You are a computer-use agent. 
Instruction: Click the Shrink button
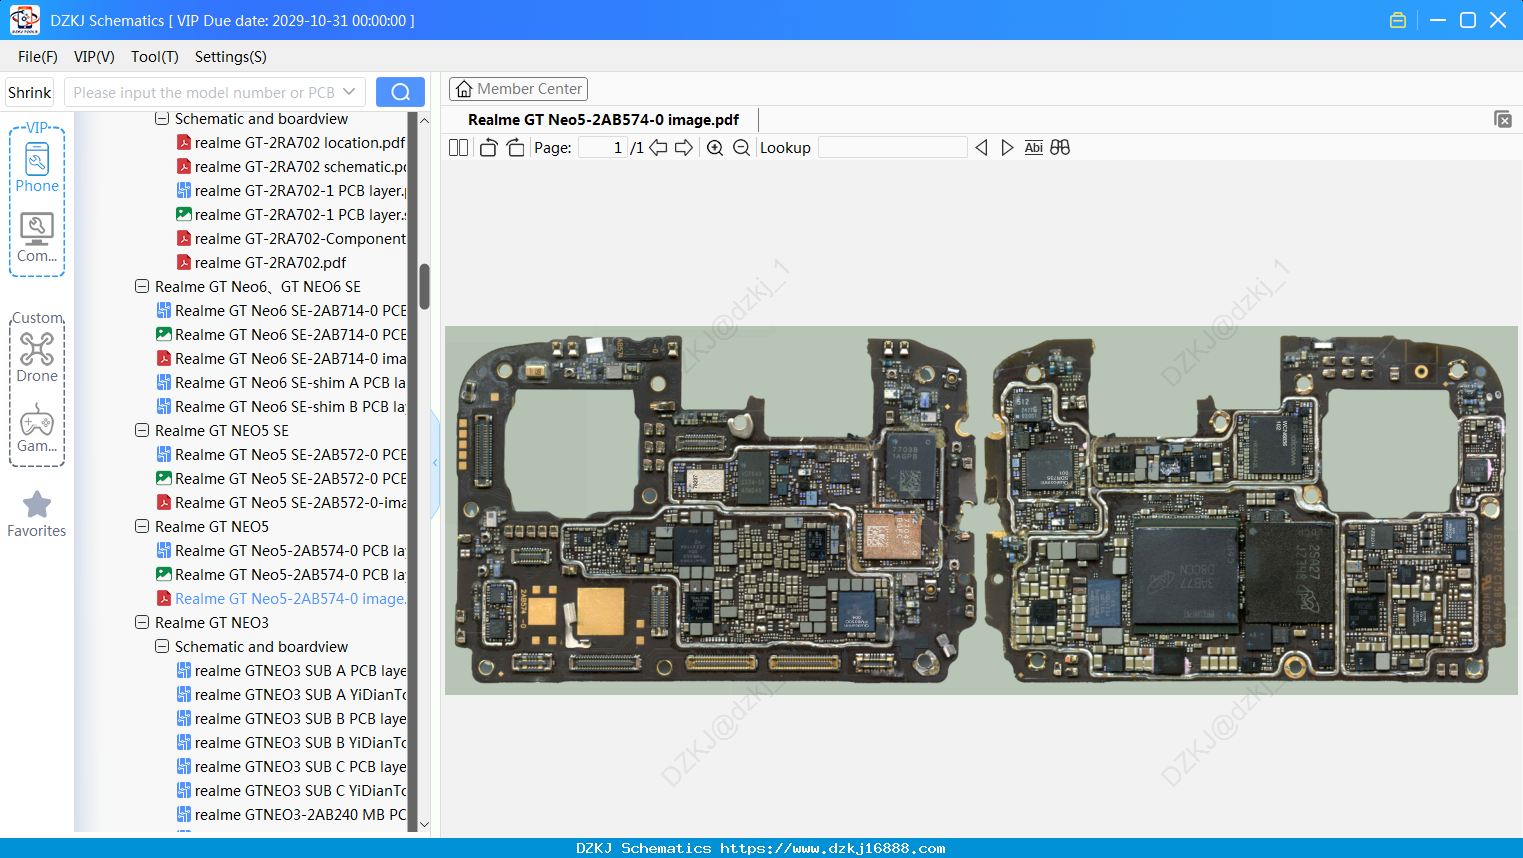29,92
